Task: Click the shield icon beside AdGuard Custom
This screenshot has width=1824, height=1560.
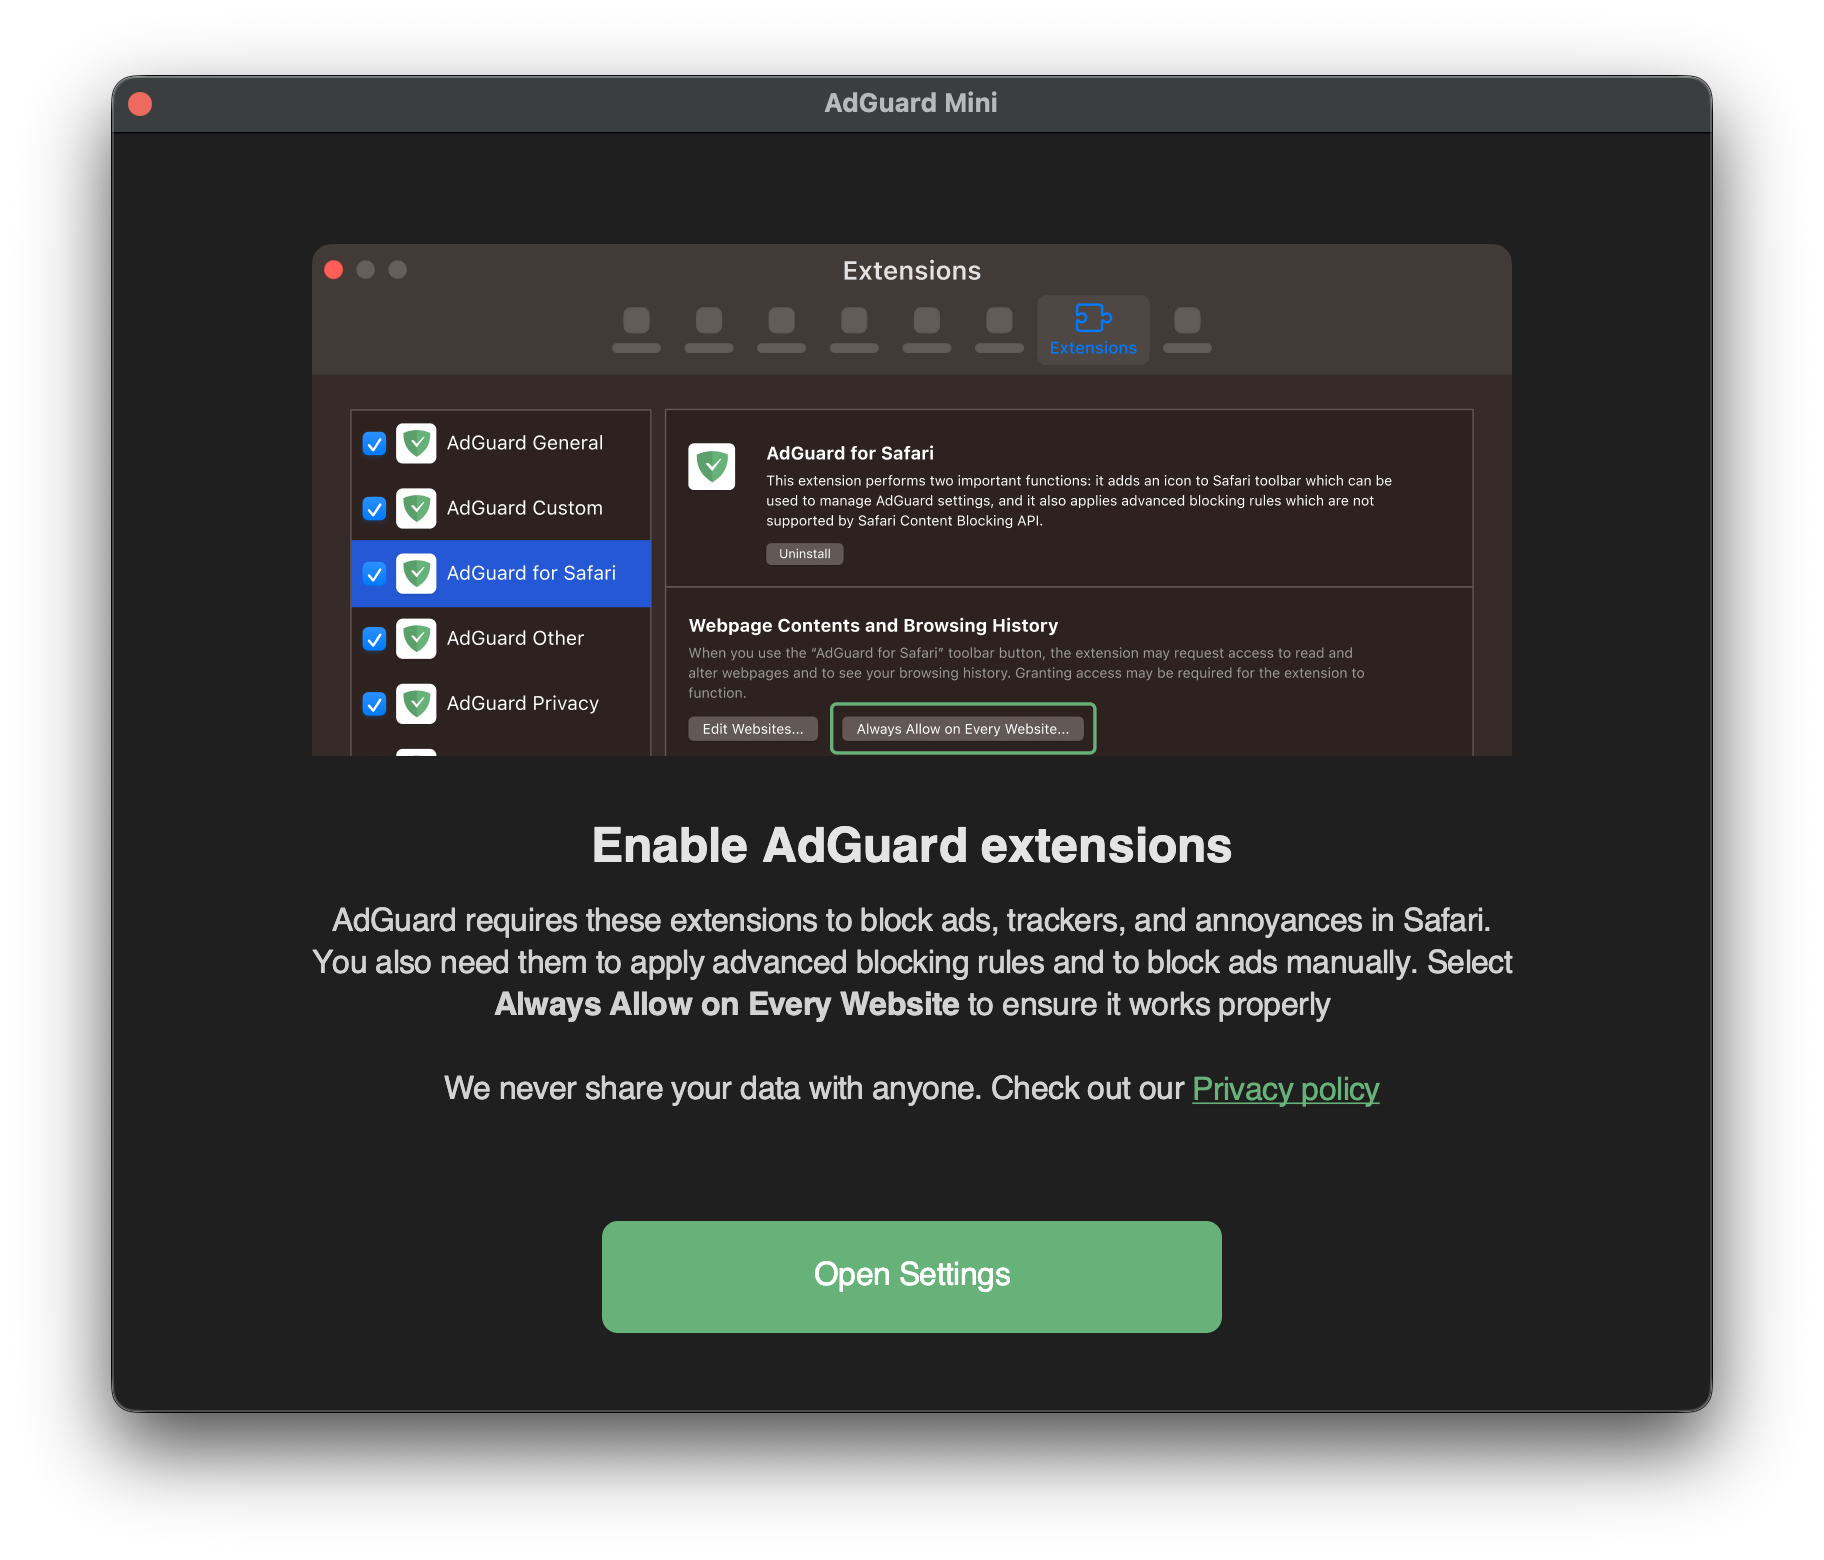Action: click(x=416, y=508)
